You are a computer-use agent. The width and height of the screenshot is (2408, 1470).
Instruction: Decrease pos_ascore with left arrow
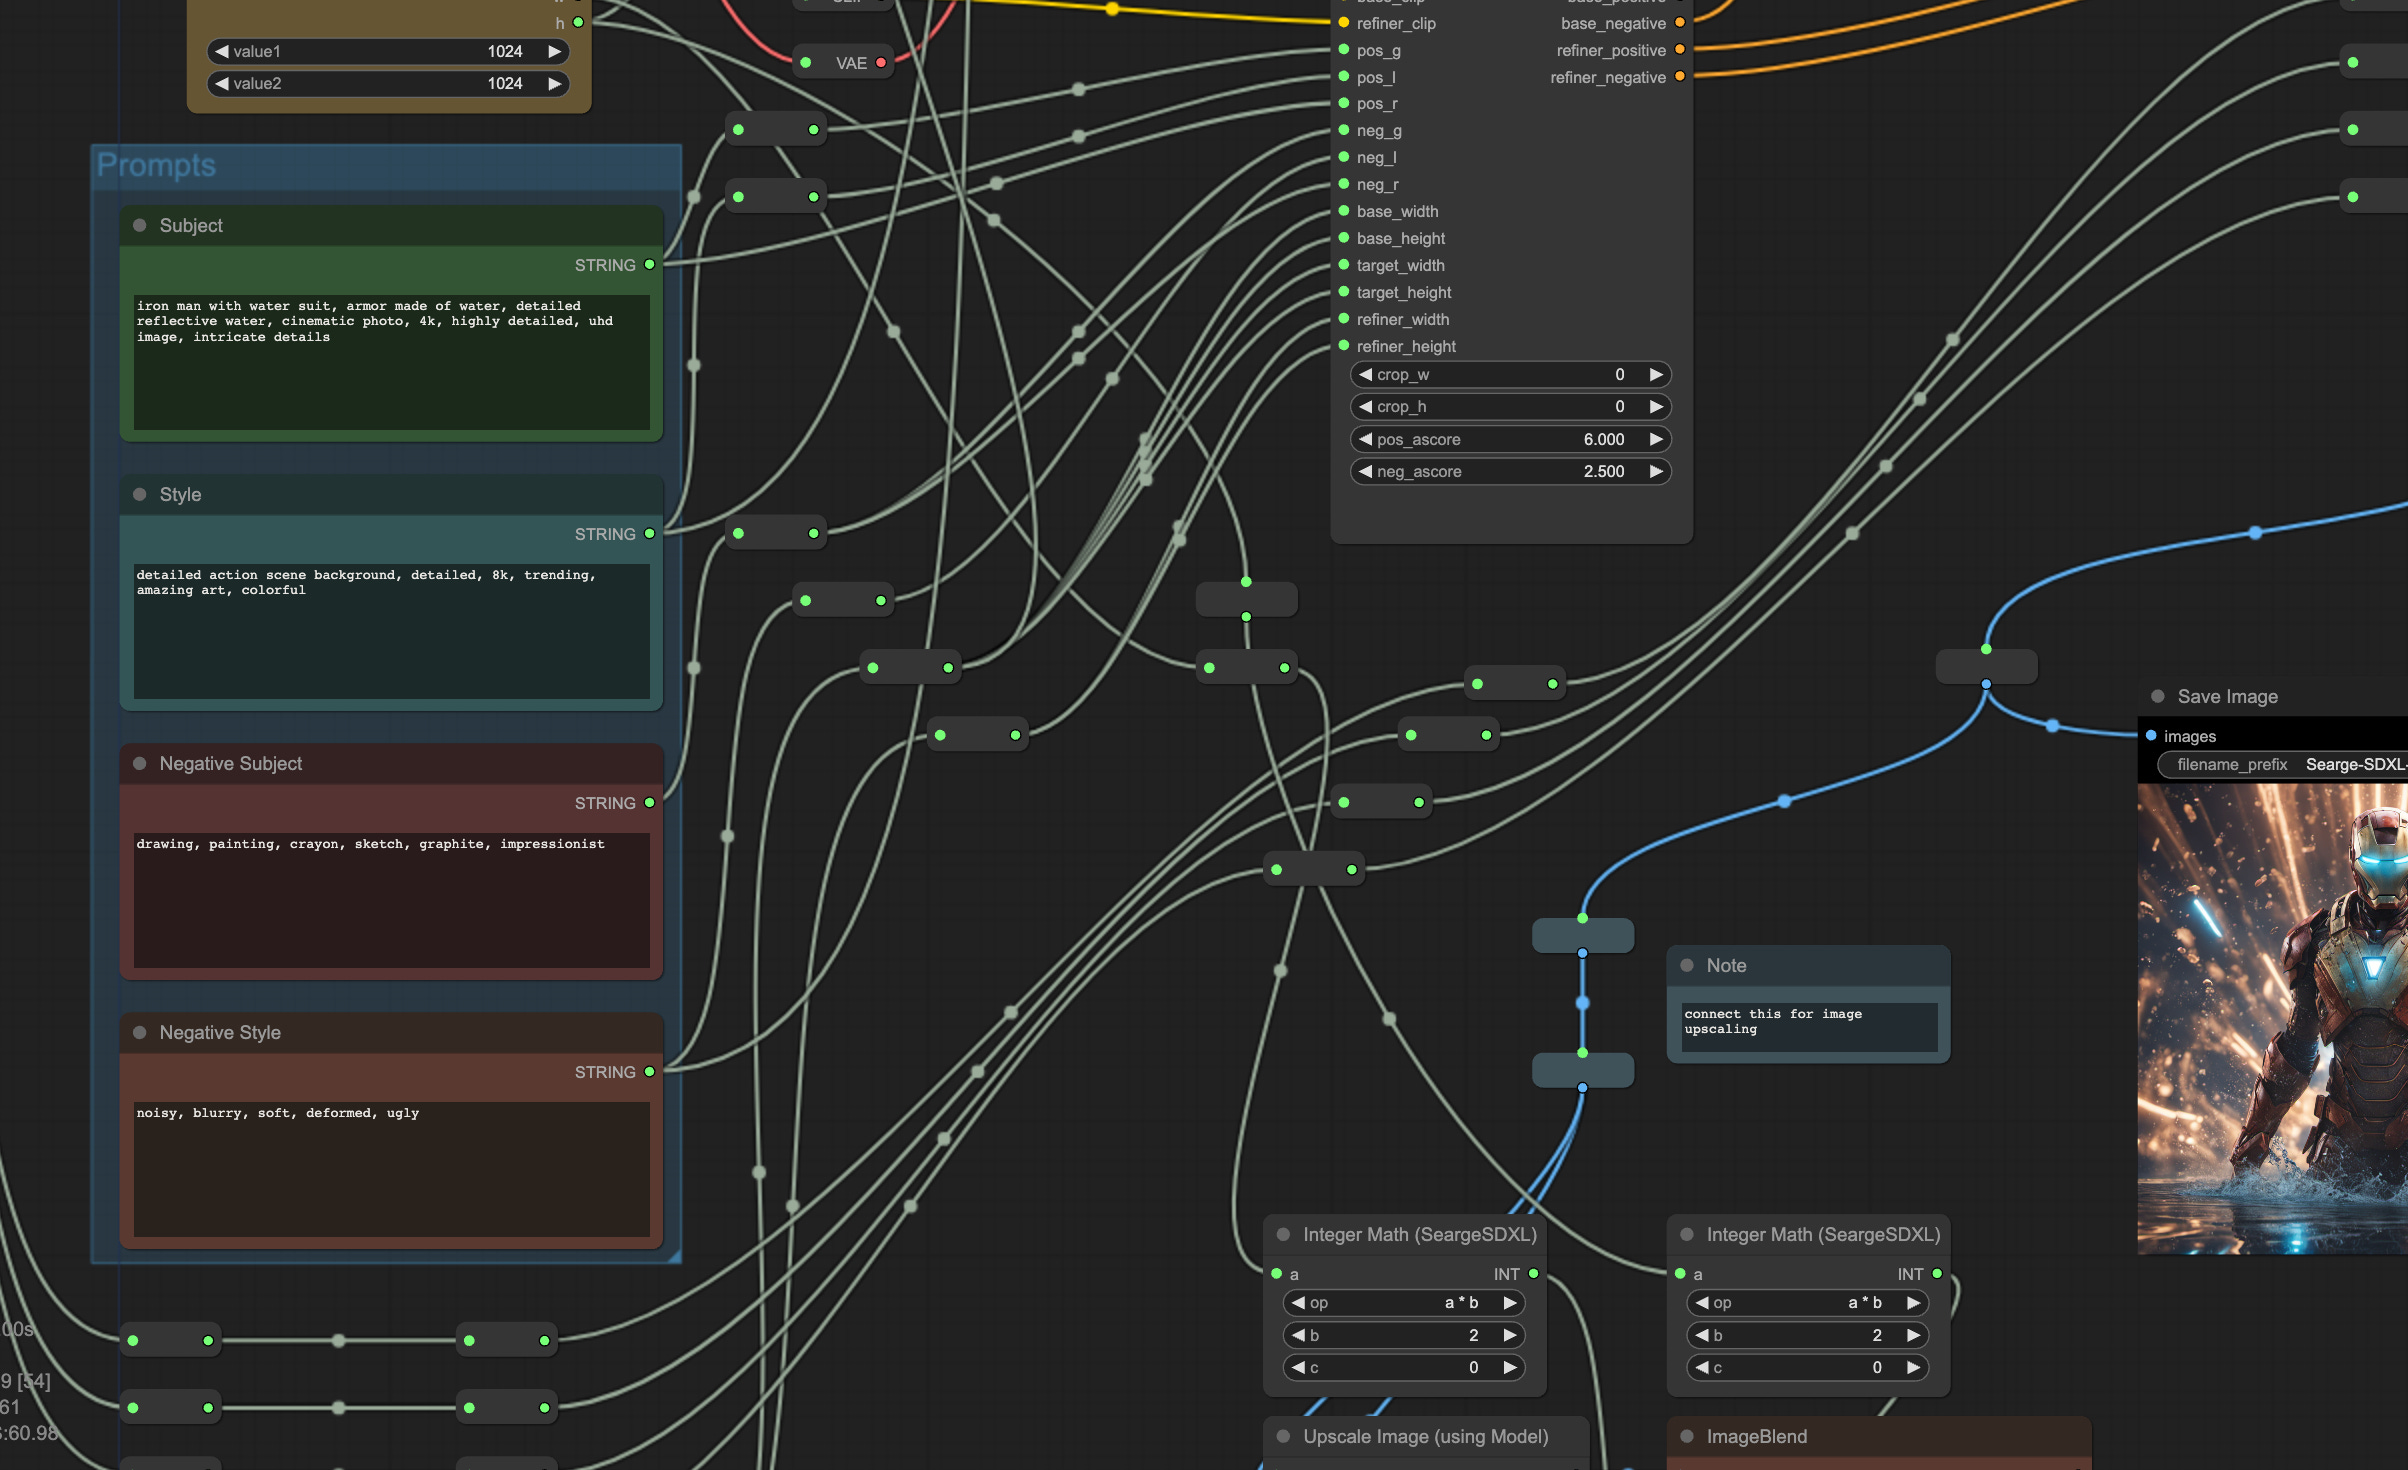point(1365,439)
